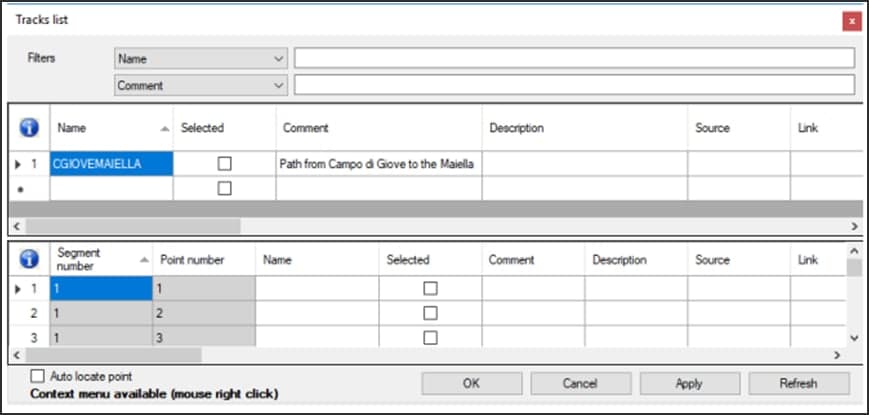Click the new-row asterisk marker in tracks table
Screen dimensions: 869x415
21,188
